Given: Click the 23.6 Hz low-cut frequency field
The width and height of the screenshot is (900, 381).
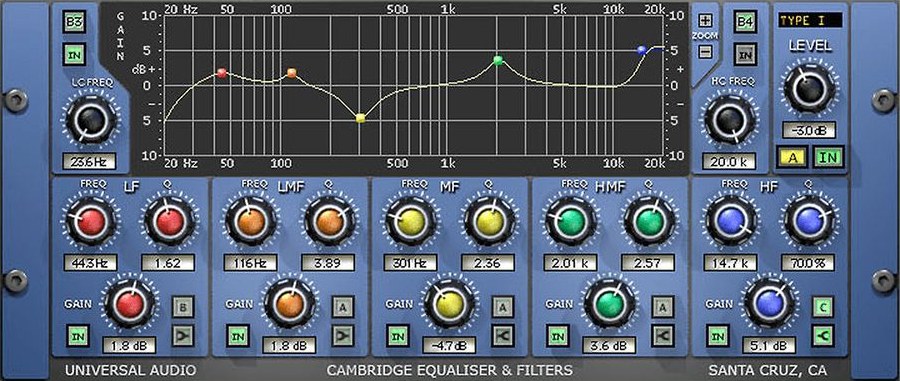Looking at the screenshot, I should [89, 162].
